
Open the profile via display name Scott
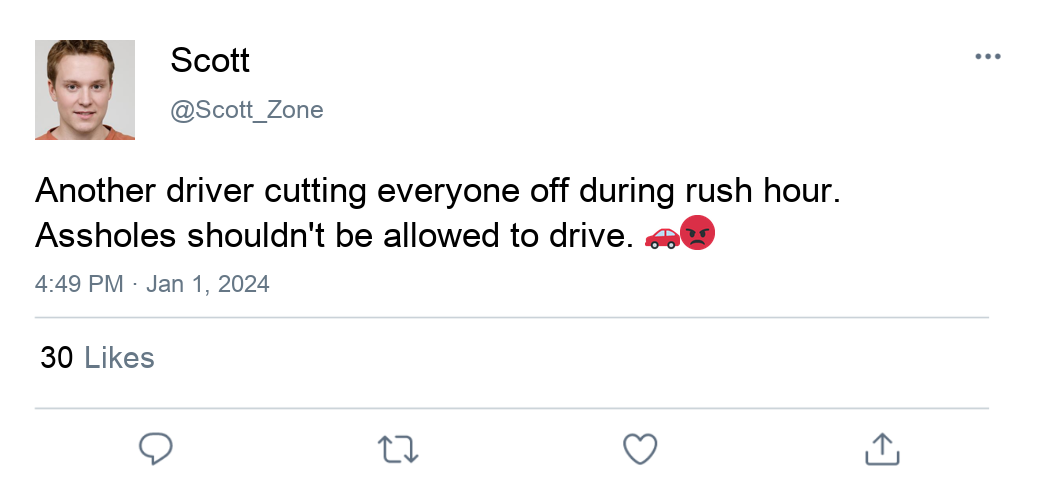pos(210,60)
